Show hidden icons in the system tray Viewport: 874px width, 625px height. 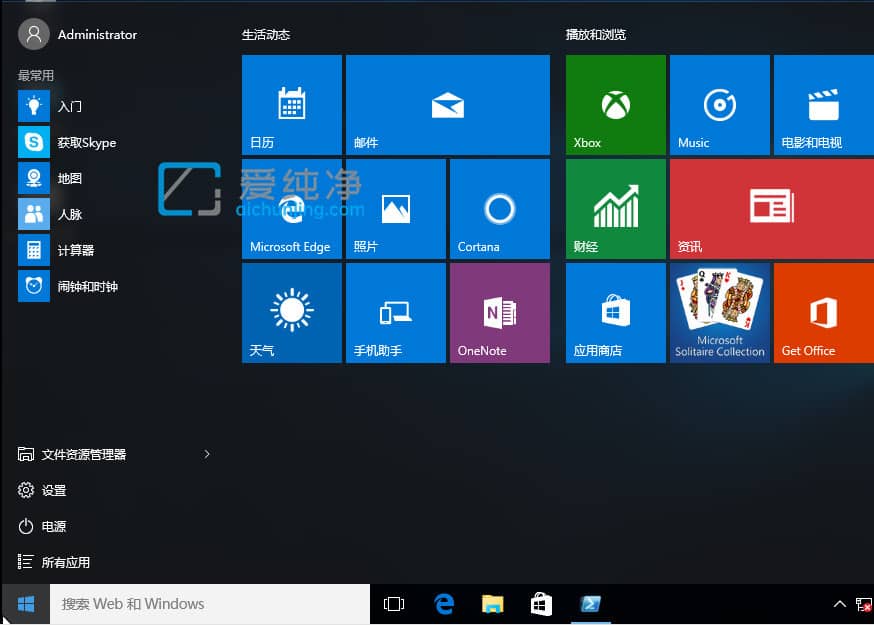tap(840, 604)
